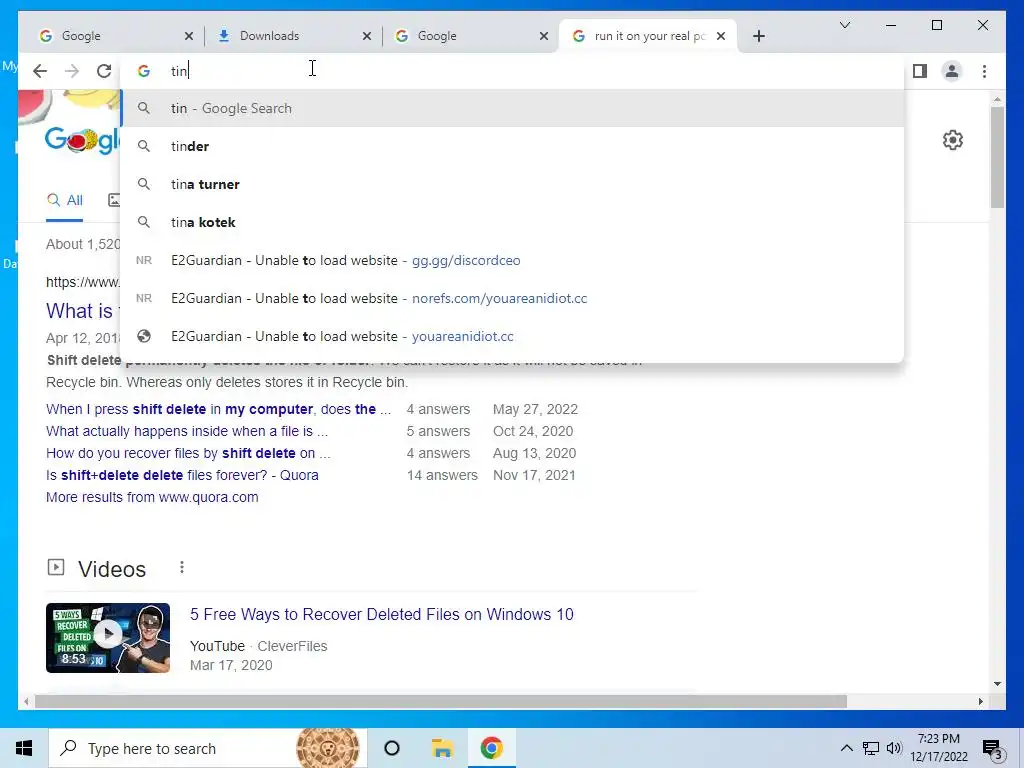Click the vertical scrollbar down arrow
The image size is (1024, 768).
(997, 684)
